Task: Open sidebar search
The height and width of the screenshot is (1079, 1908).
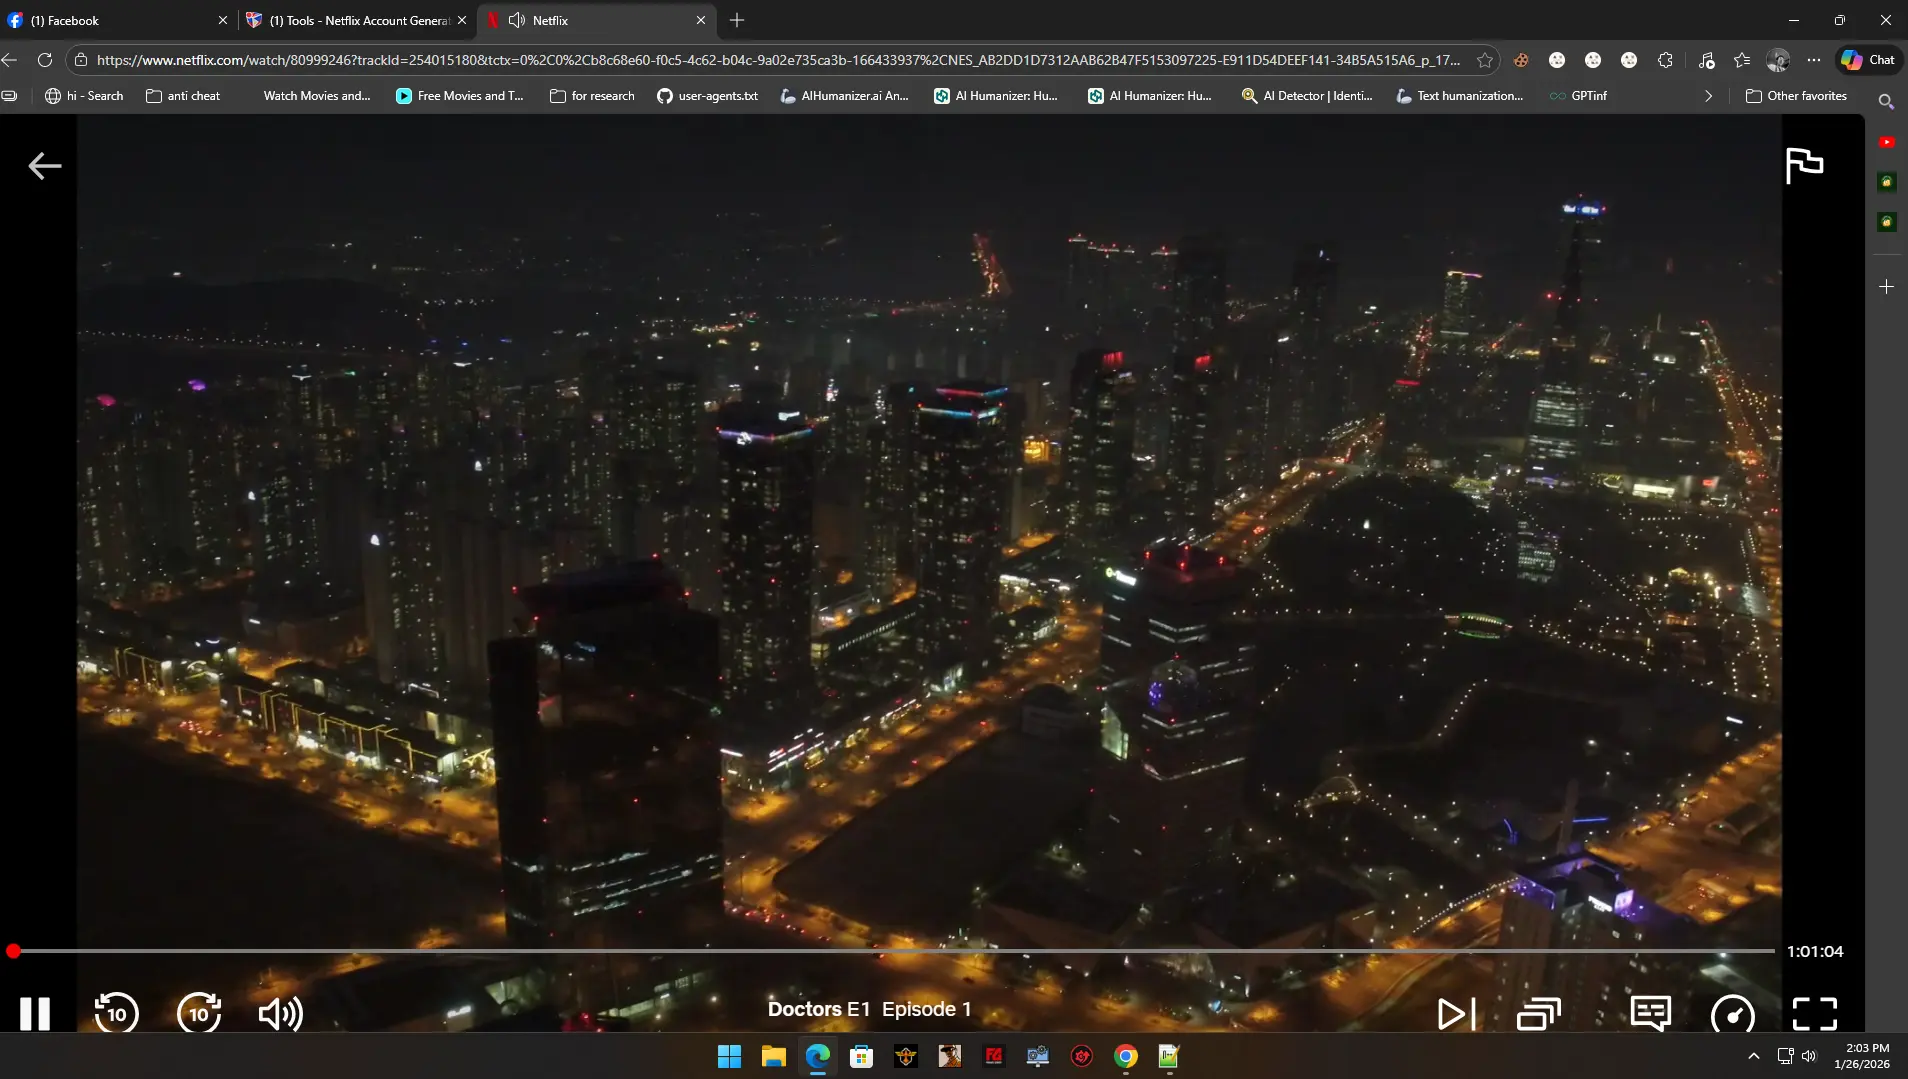Action: click(x=1886, y=101)
